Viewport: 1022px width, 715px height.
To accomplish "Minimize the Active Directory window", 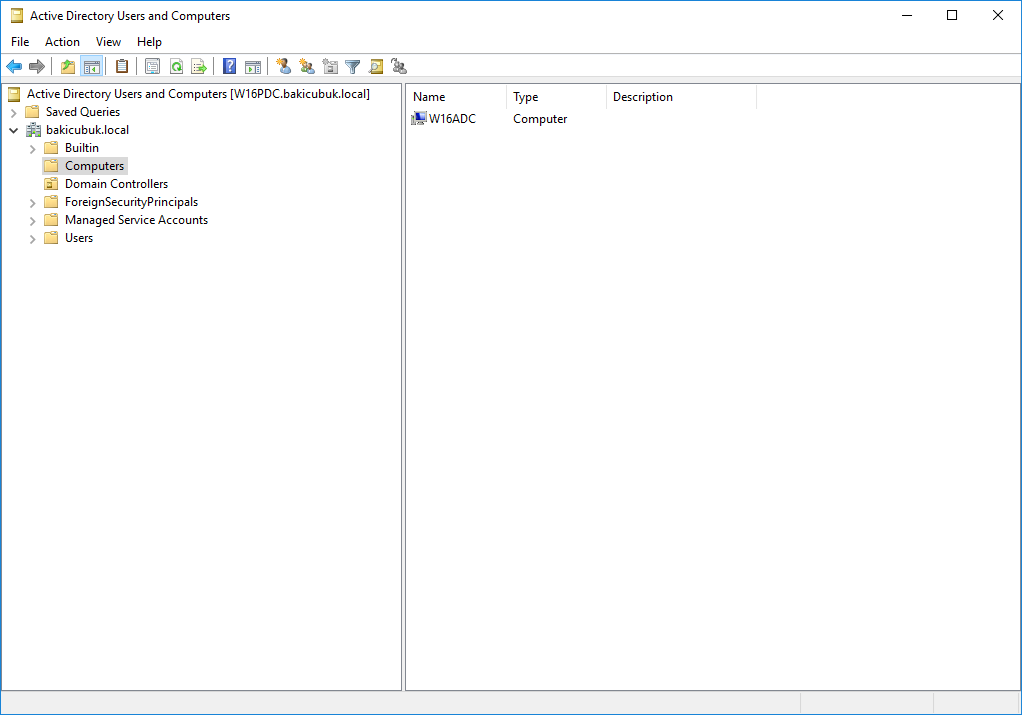I will click(907, 15).
